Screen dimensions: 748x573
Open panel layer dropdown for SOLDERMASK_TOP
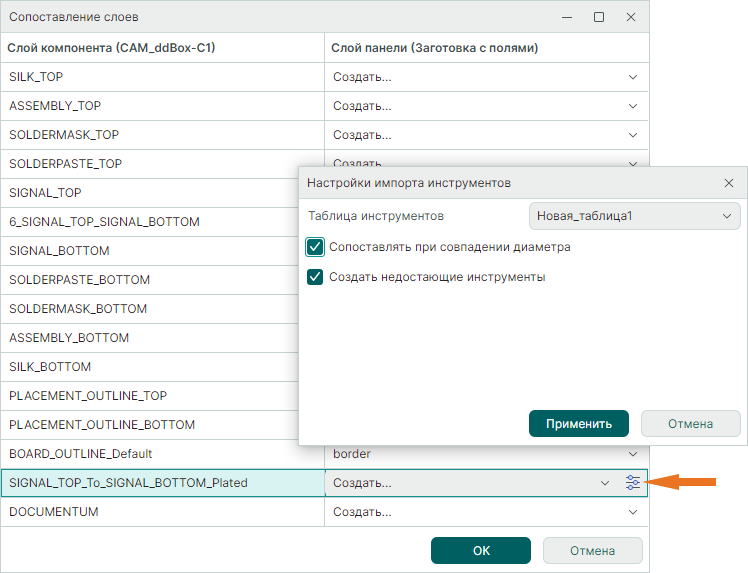pyautogui.click(x=632, y=135)
